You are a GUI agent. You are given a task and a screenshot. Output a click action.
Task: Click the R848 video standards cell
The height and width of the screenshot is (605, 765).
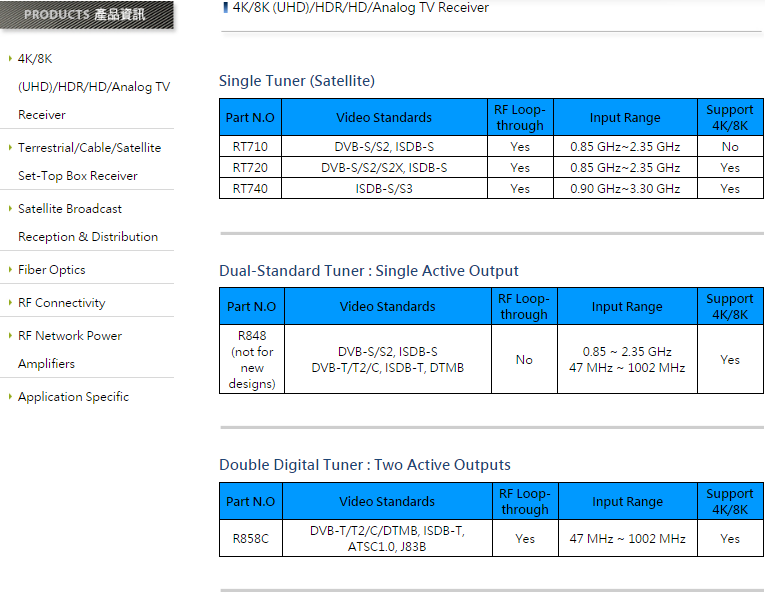pyautogui.click(x=388, y=359)
